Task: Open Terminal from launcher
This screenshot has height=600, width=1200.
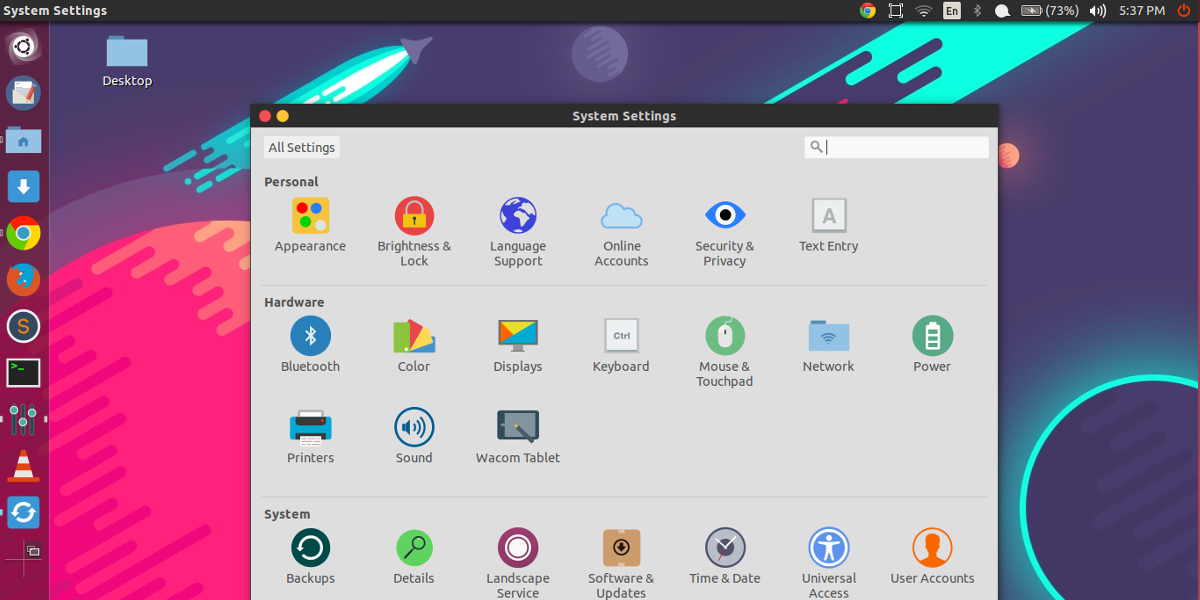Action: point(23,373)
